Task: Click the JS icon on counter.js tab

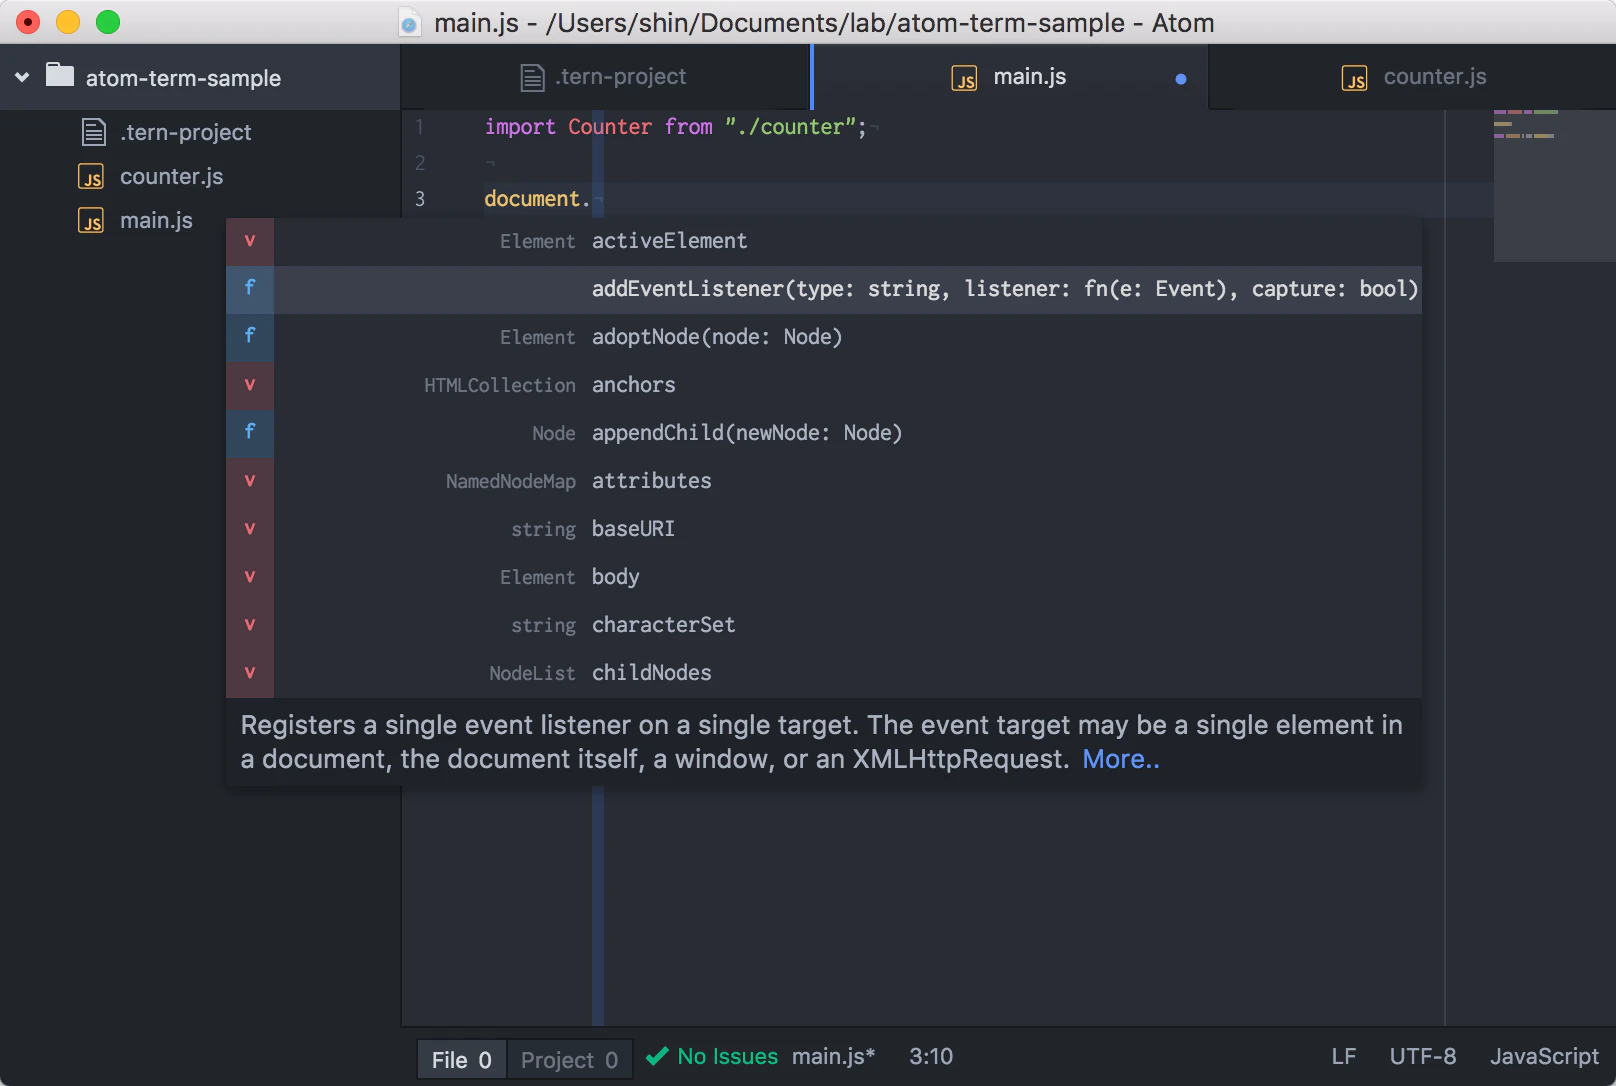Action: tap(1355, 79)
